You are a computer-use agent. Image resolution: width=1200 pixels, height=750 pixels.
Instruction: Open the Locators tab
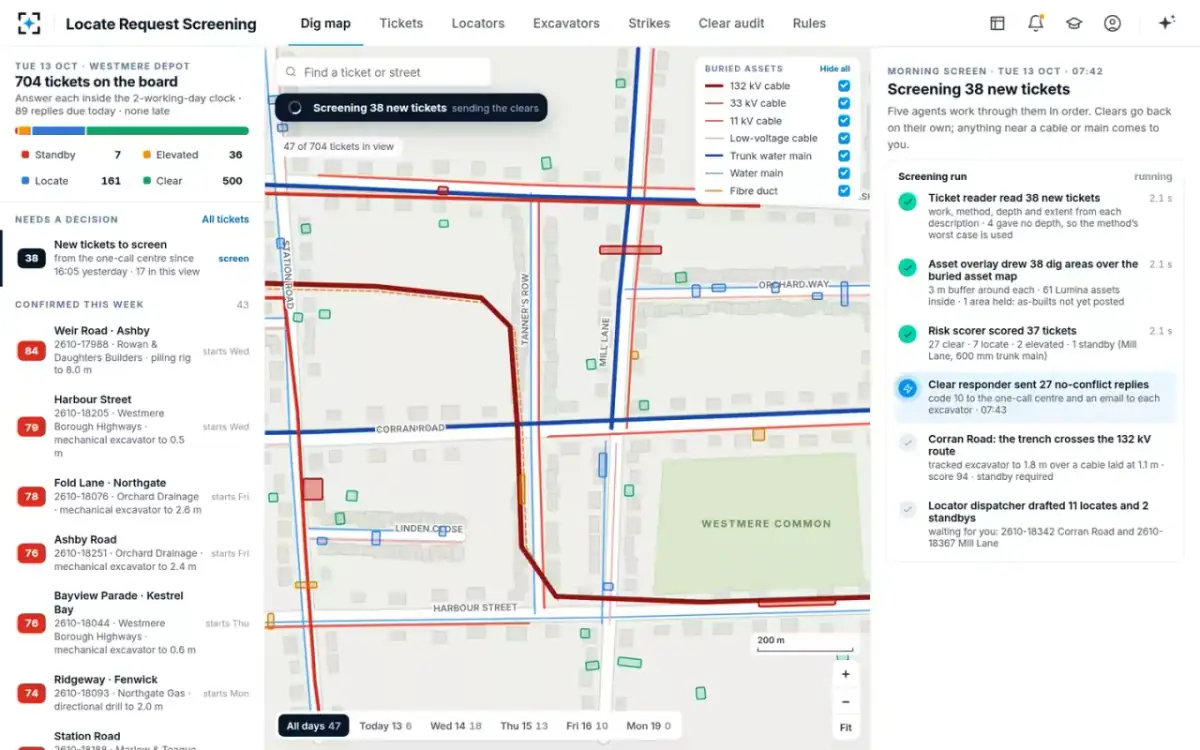(478, 23)
